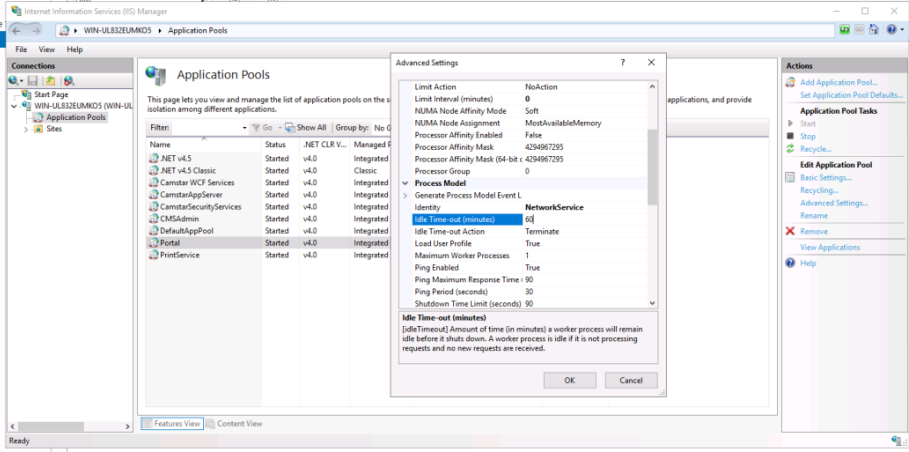909x452 pixels.
Task: Click Cancel in Advanced Settings
Action: 631,380
